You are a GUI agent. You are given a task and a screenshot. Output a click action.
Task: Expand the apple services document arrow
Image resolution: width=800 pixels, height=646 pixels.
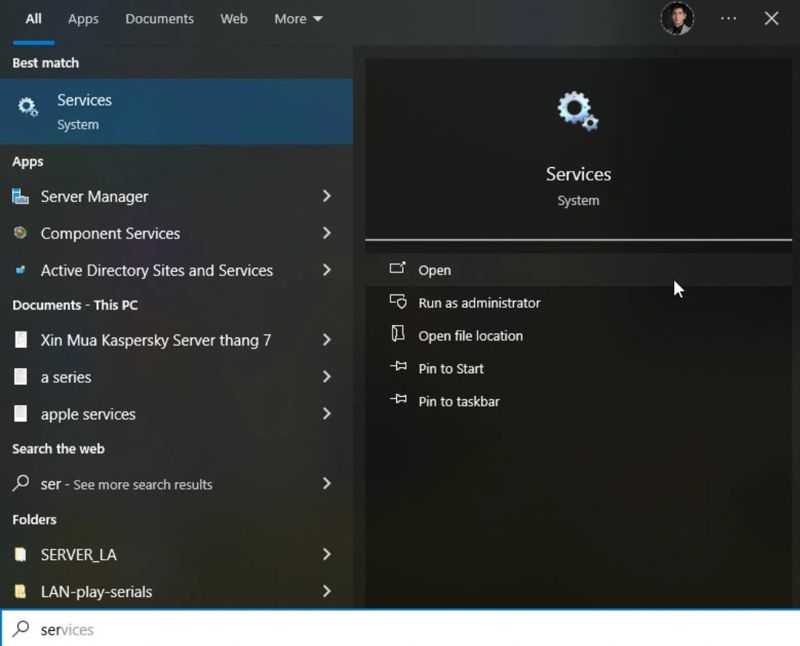click(x=326, y=414)
